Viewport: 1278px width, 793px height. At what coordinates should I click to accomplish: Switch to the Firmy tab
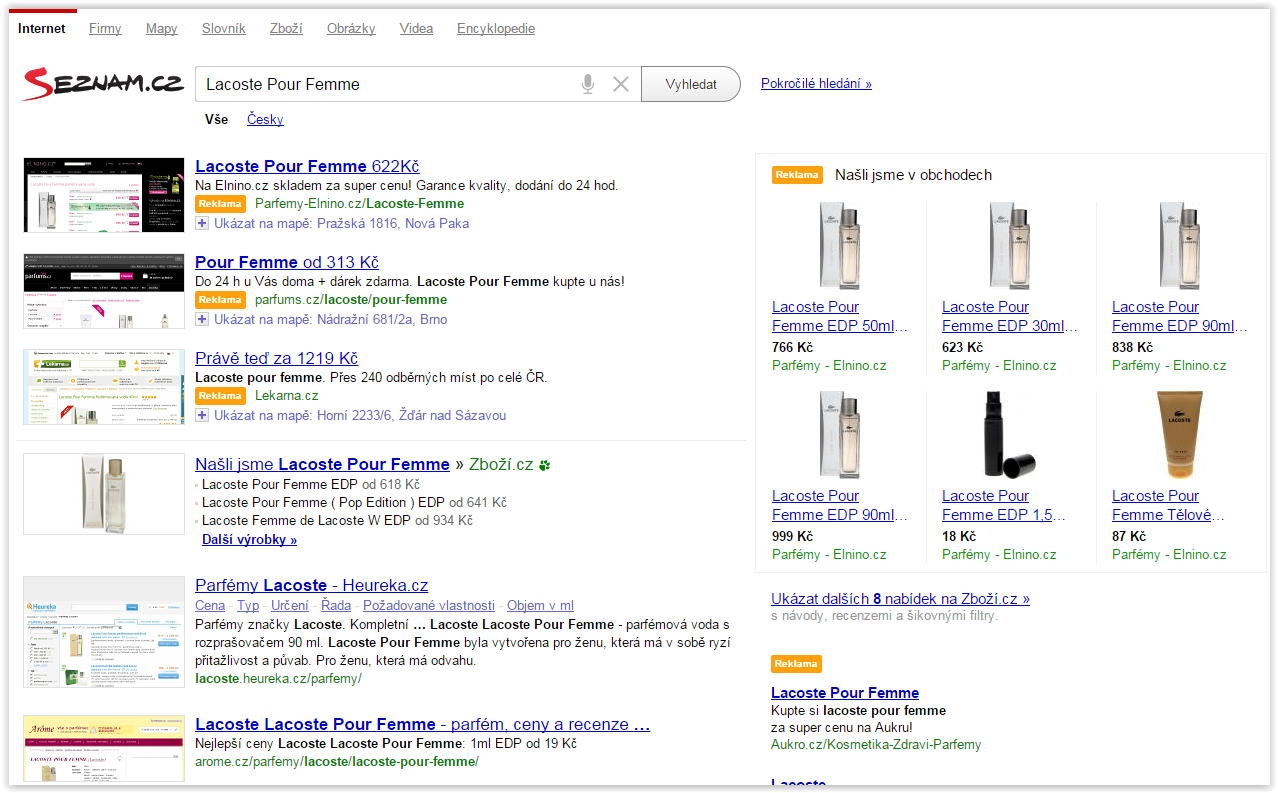click(105, 29)
